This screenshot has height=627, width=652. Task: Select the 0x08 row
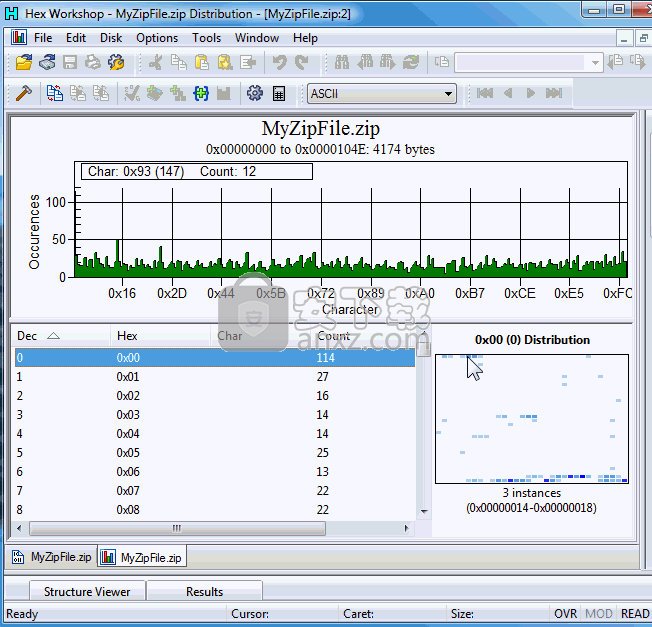[x=215, y=510]
